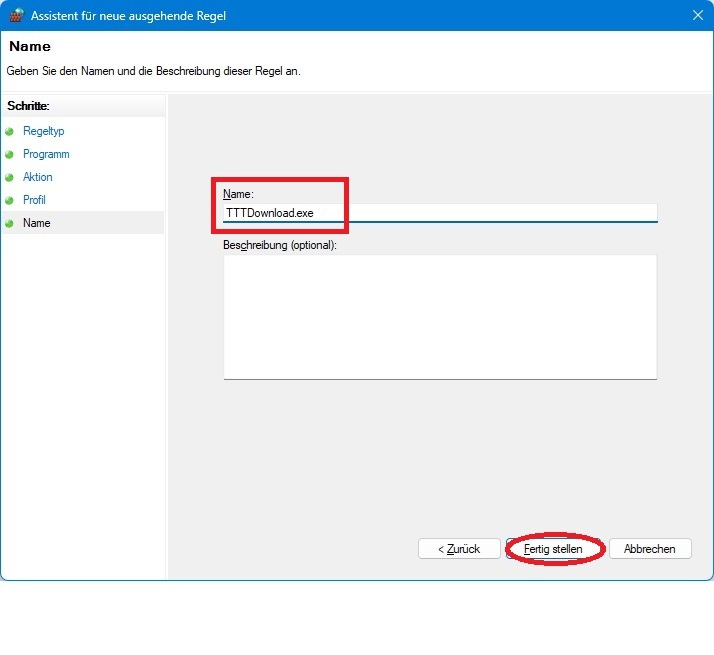The height and width of the screenshot is (655, 714).
Task: Cancel the wizard with Abbrechen
Action: click(650, 549)
